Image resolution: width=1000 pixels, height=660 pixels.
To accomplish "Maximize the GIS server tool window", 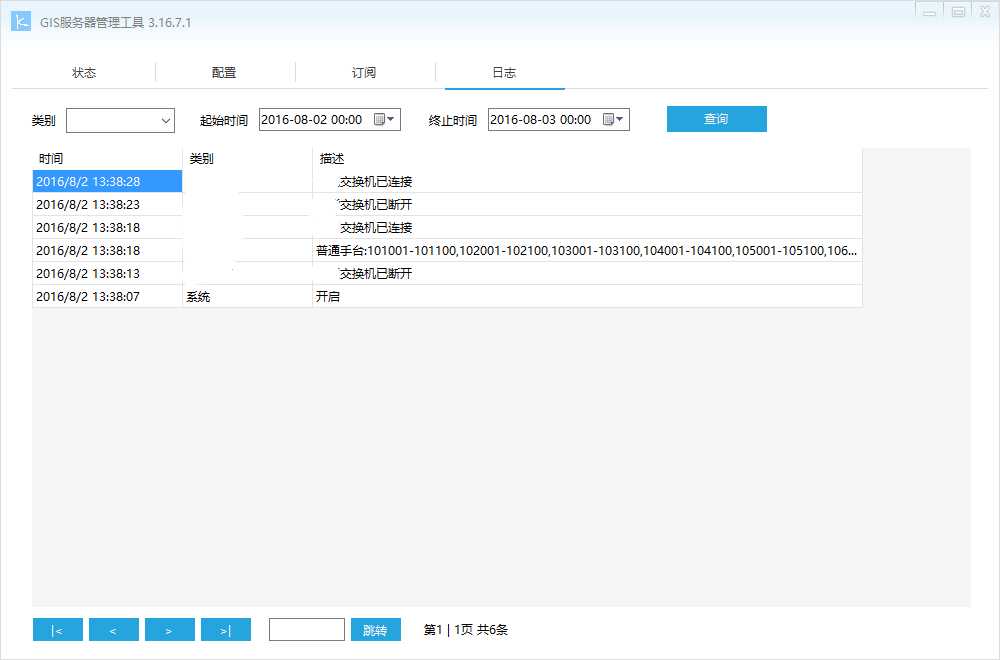I will click(x=958, y=12).
